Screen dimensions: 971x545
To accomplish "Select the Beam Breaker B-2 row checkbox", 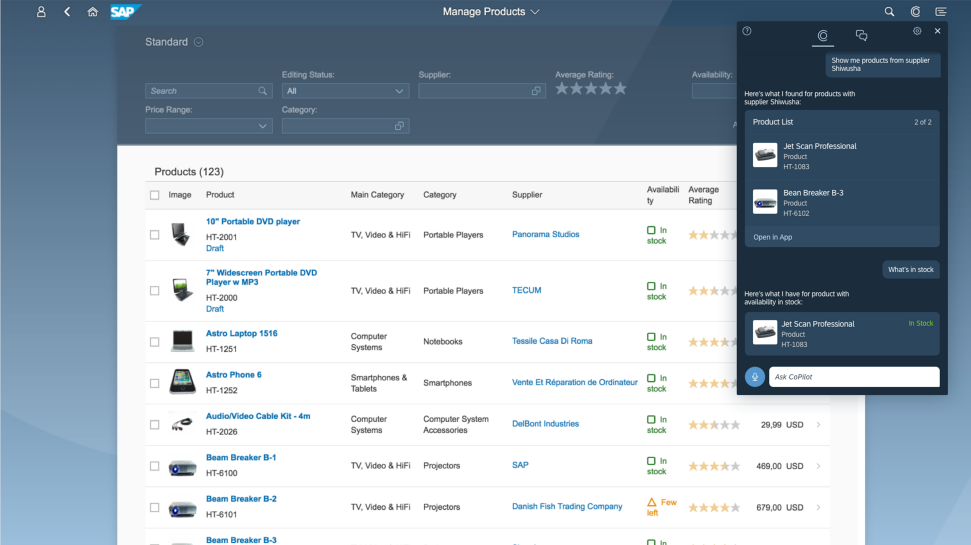I will point(154,508).
